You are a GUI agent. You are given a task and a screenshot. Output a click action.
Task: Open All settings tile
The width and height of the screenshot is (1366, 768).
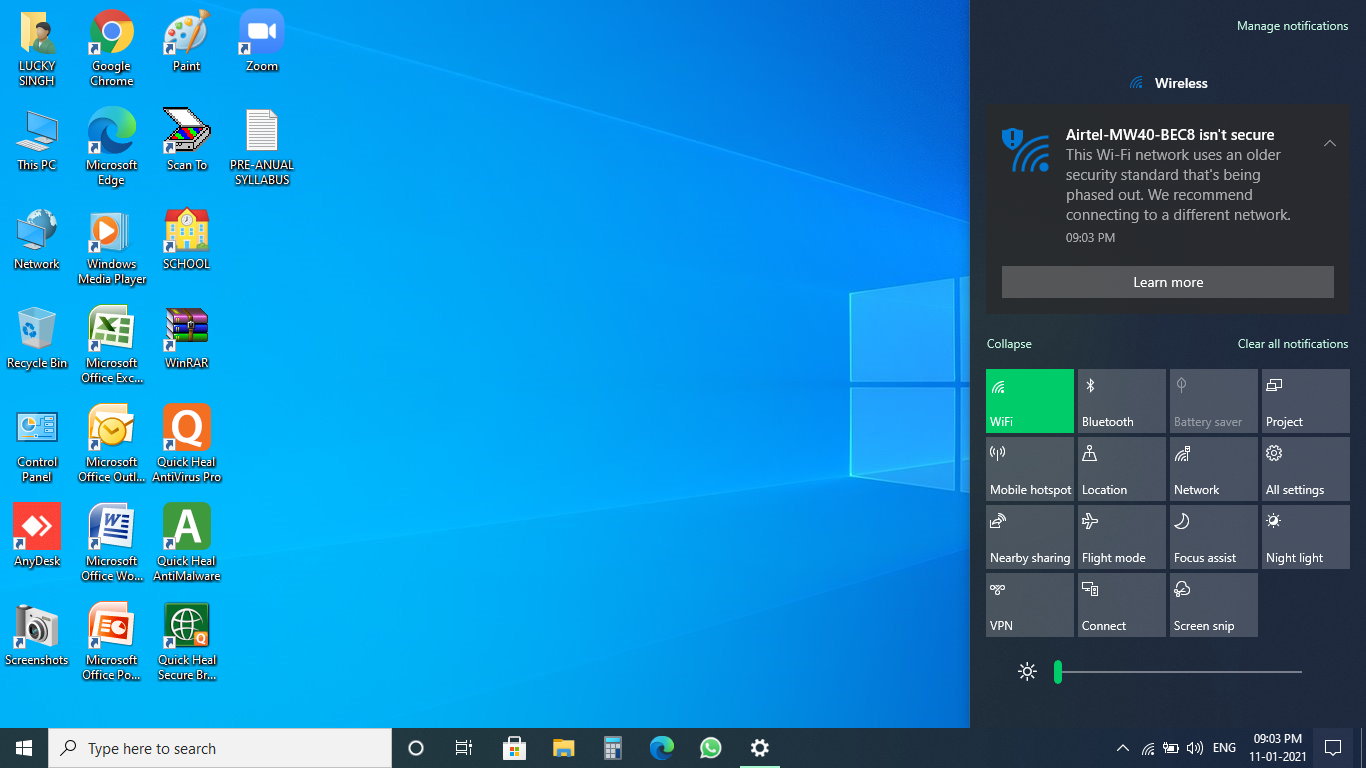(x=1306, y=469)
